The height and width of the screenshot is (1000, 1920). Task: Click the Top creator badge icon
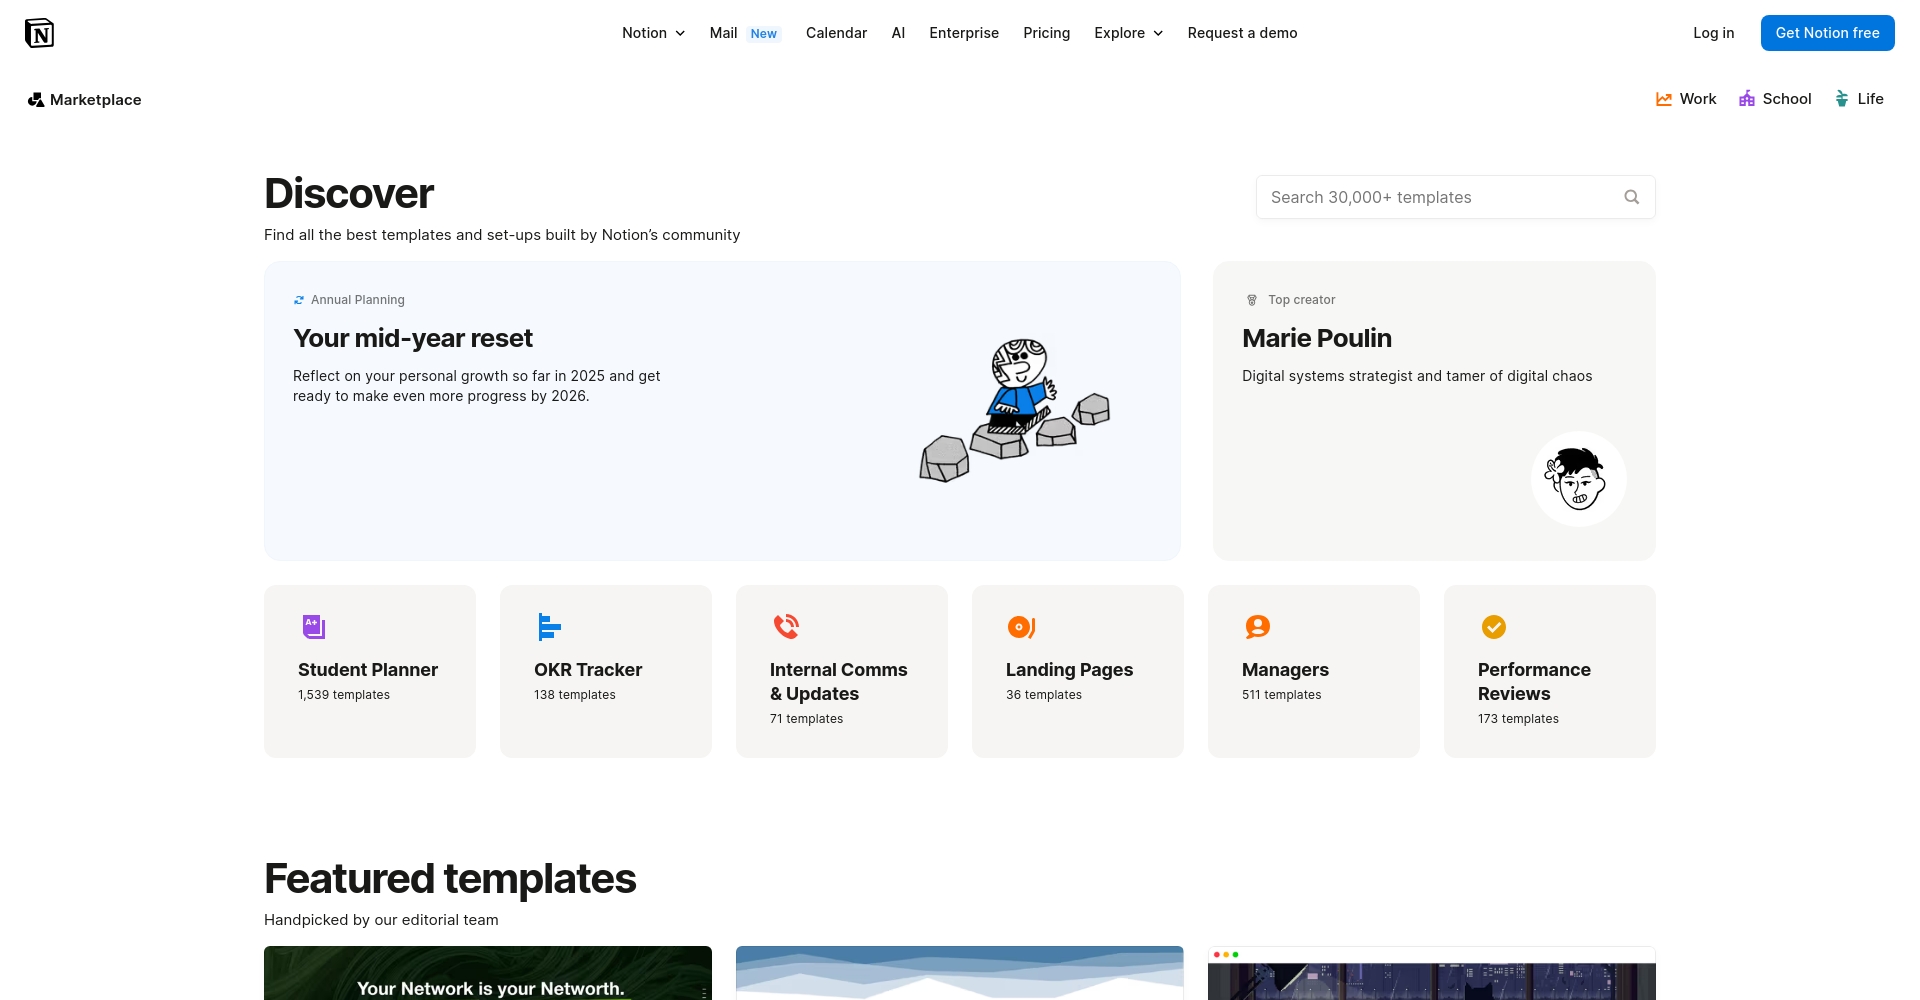[x=1252, y=300]
